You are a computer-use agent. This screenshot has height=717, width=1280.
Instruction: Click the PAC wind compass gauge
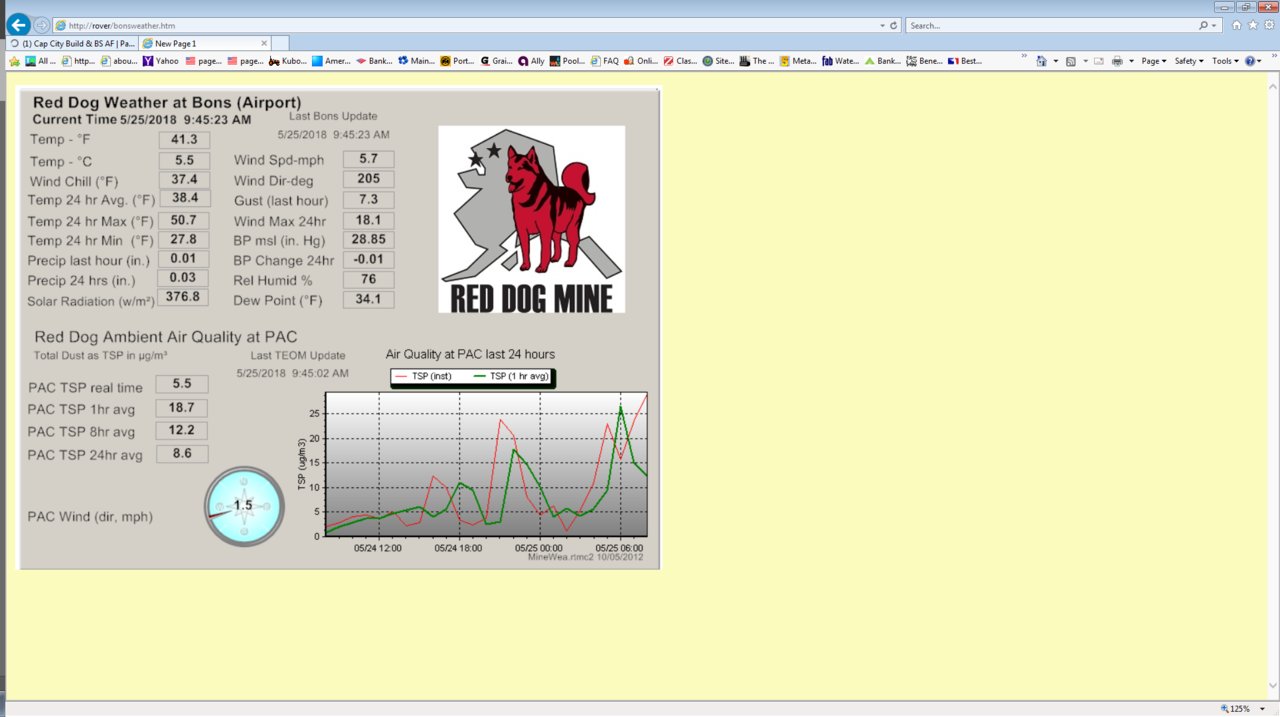point(244,506)
